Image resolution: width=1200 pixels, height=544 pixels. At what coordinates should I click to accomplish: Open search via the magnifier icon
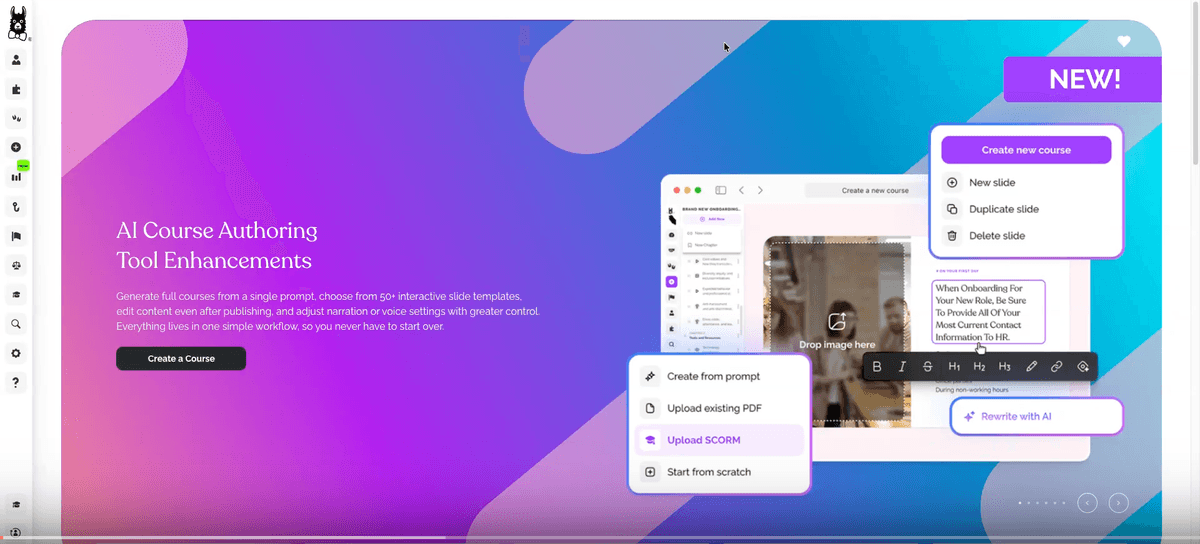tap(16, 324)
